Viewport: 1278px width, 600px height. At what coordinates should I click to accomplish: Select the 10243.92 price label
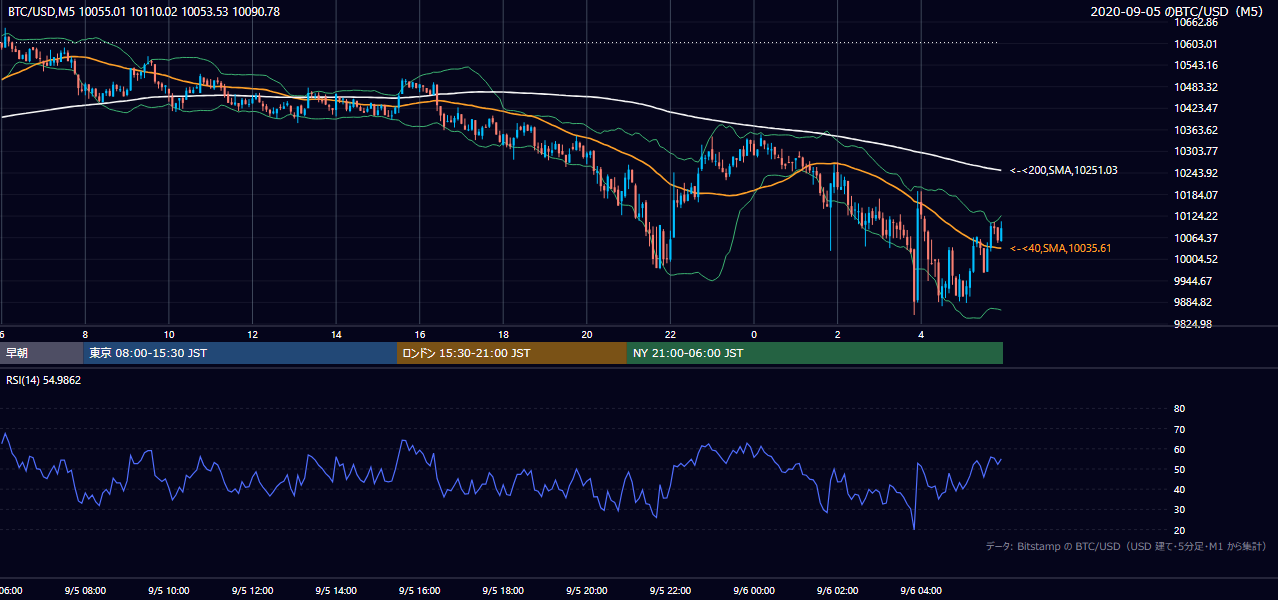click(1197, 173)
